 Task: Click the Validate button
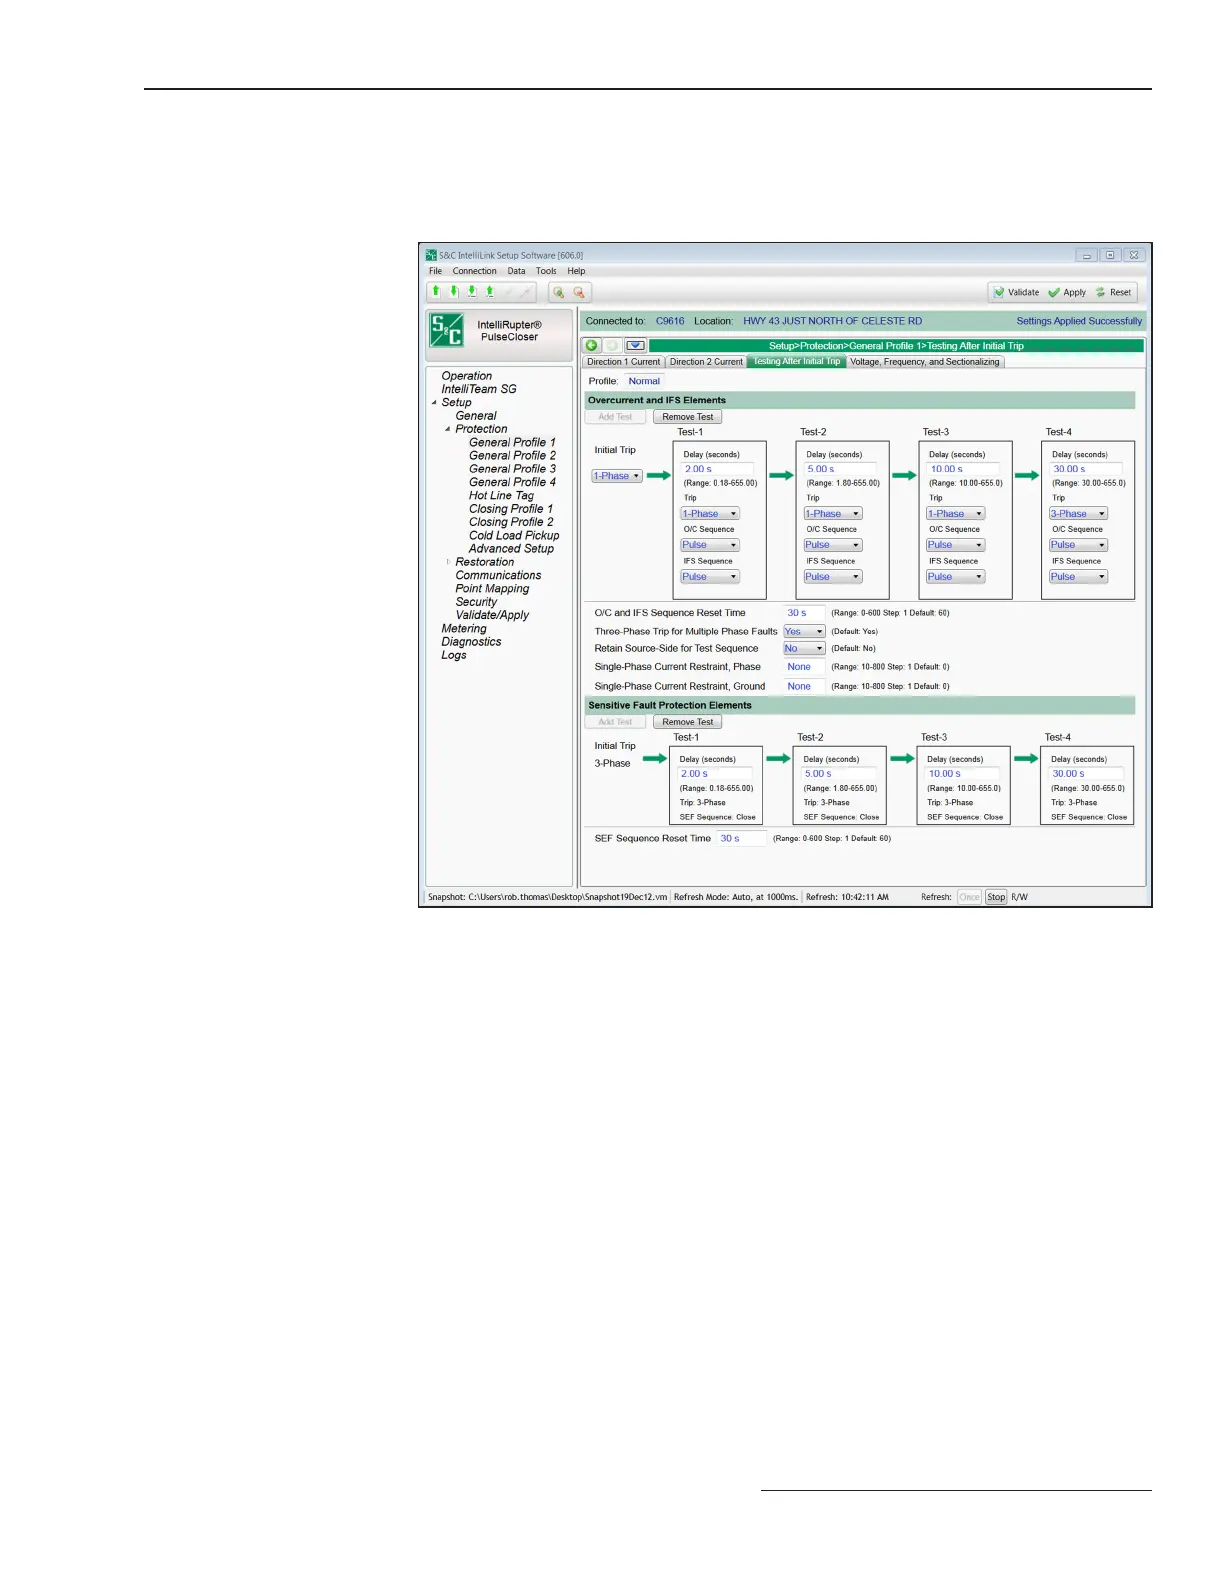pyautogui.click(x=1015, y=292)
